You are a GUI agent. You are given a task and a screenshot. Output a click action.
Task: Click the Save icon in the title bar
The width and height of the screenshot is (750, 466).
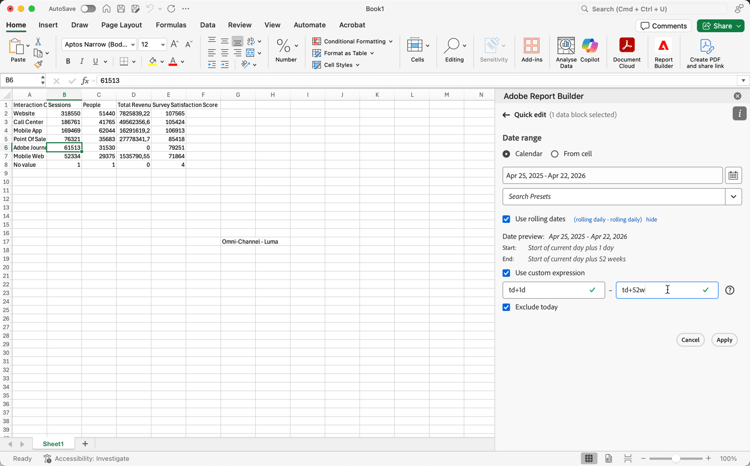point(121,9)
